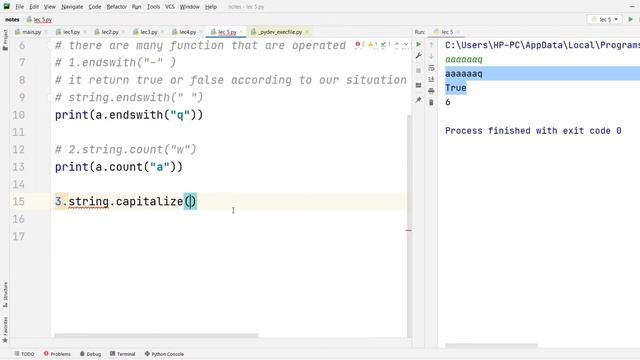Open the Problems tool window
The image size is (640, 360).
(x=57, y=354)
